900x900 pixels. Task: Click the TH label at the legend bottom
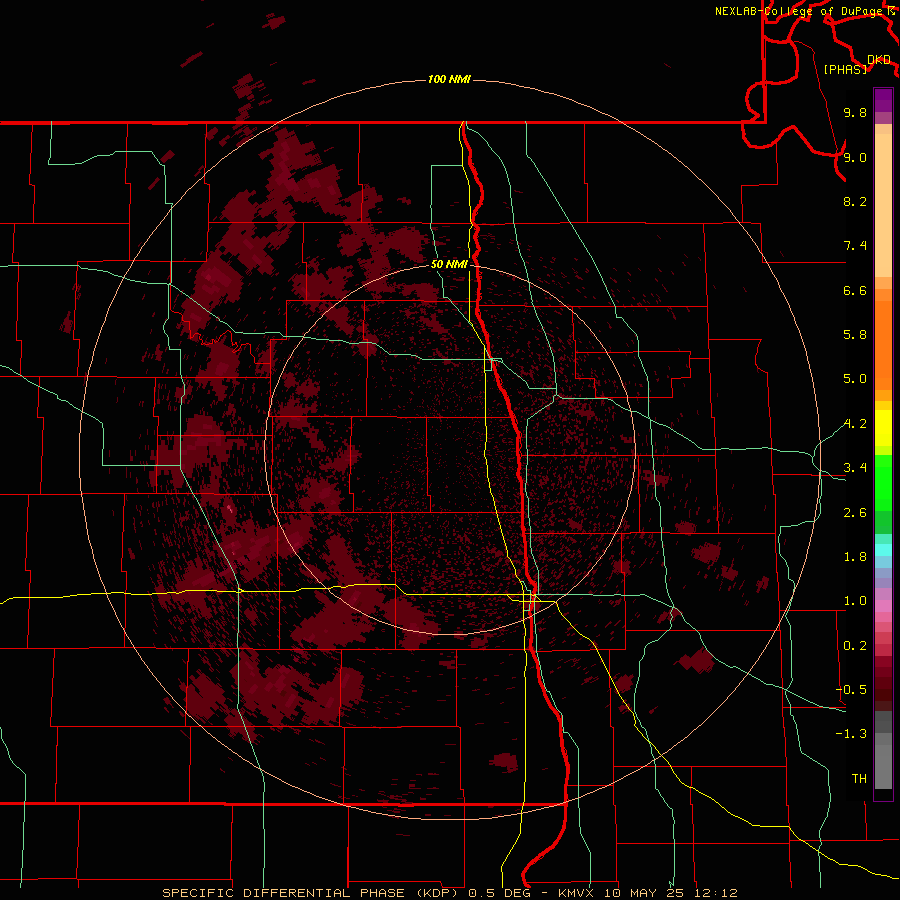pos(859,779)
